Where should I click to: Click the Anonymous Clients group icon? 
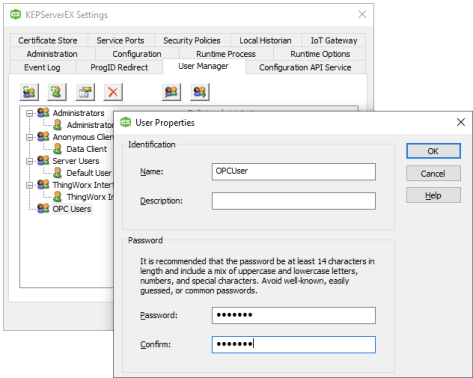pos(43,137)
